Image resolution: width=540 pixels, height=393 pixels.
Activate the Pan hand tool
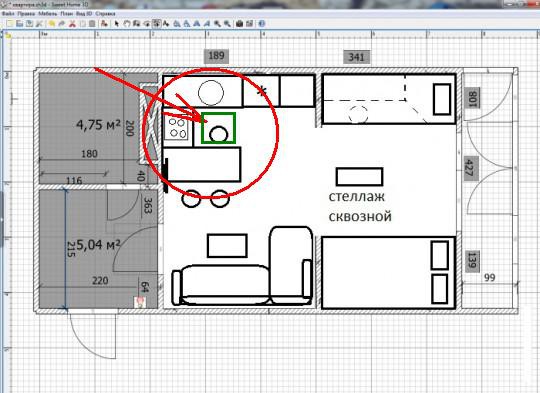coord(126,23)
